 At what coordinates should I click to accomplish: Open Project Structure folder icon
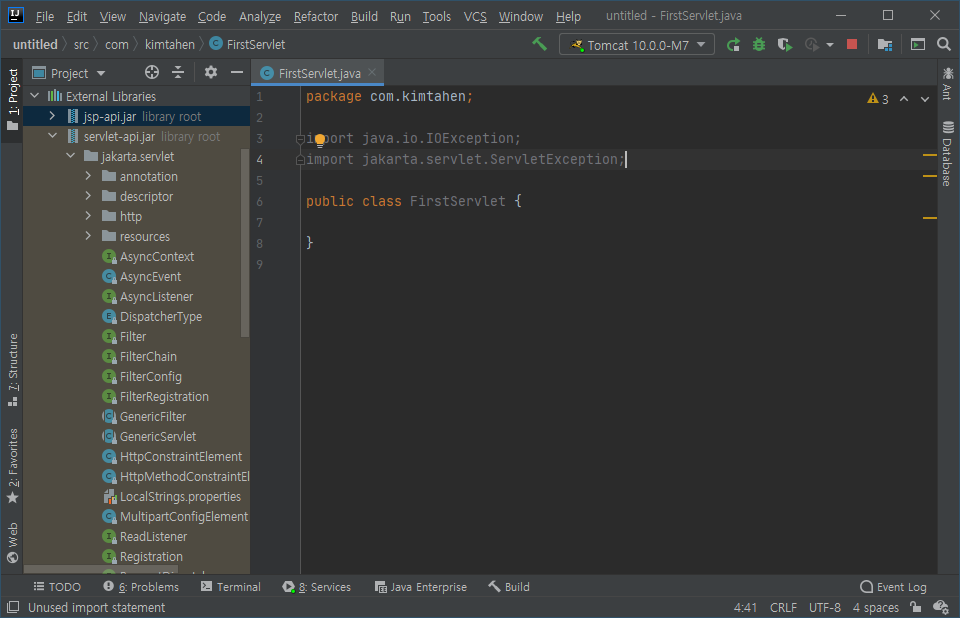[x=884, y=45]
